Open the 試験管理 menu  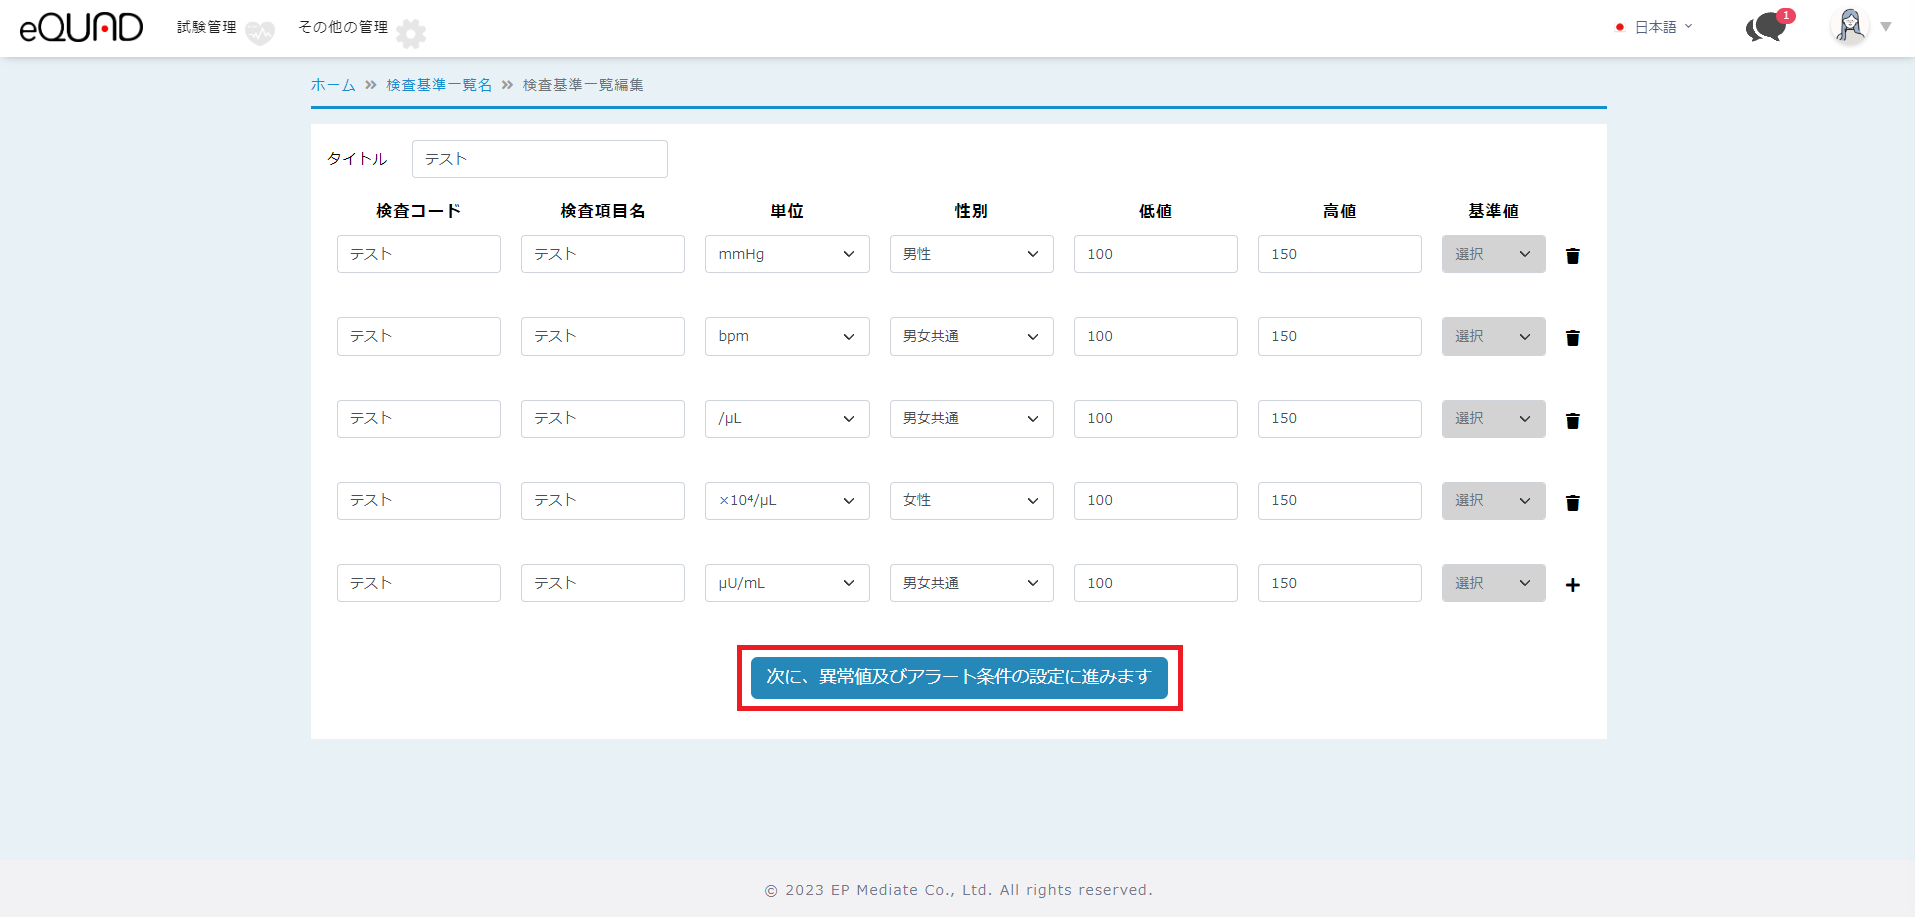point(207,27)
